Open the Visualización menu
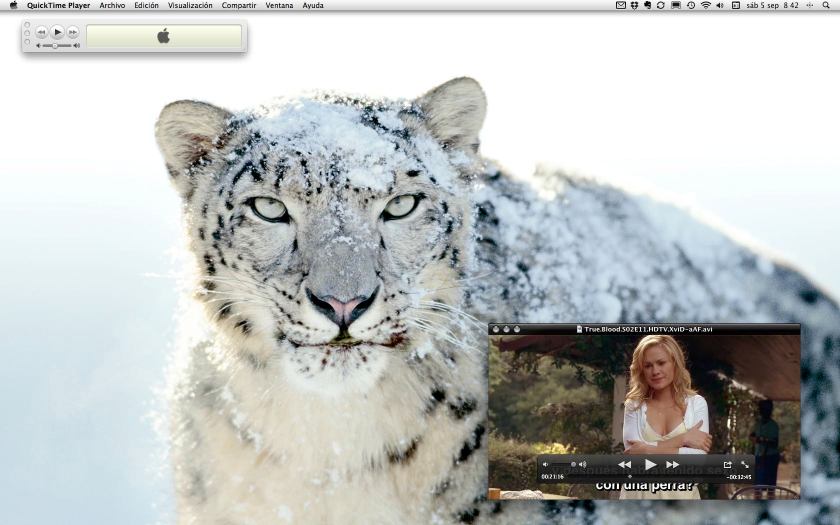This screenshot has width=840, height=525. (x=190, y=6)
